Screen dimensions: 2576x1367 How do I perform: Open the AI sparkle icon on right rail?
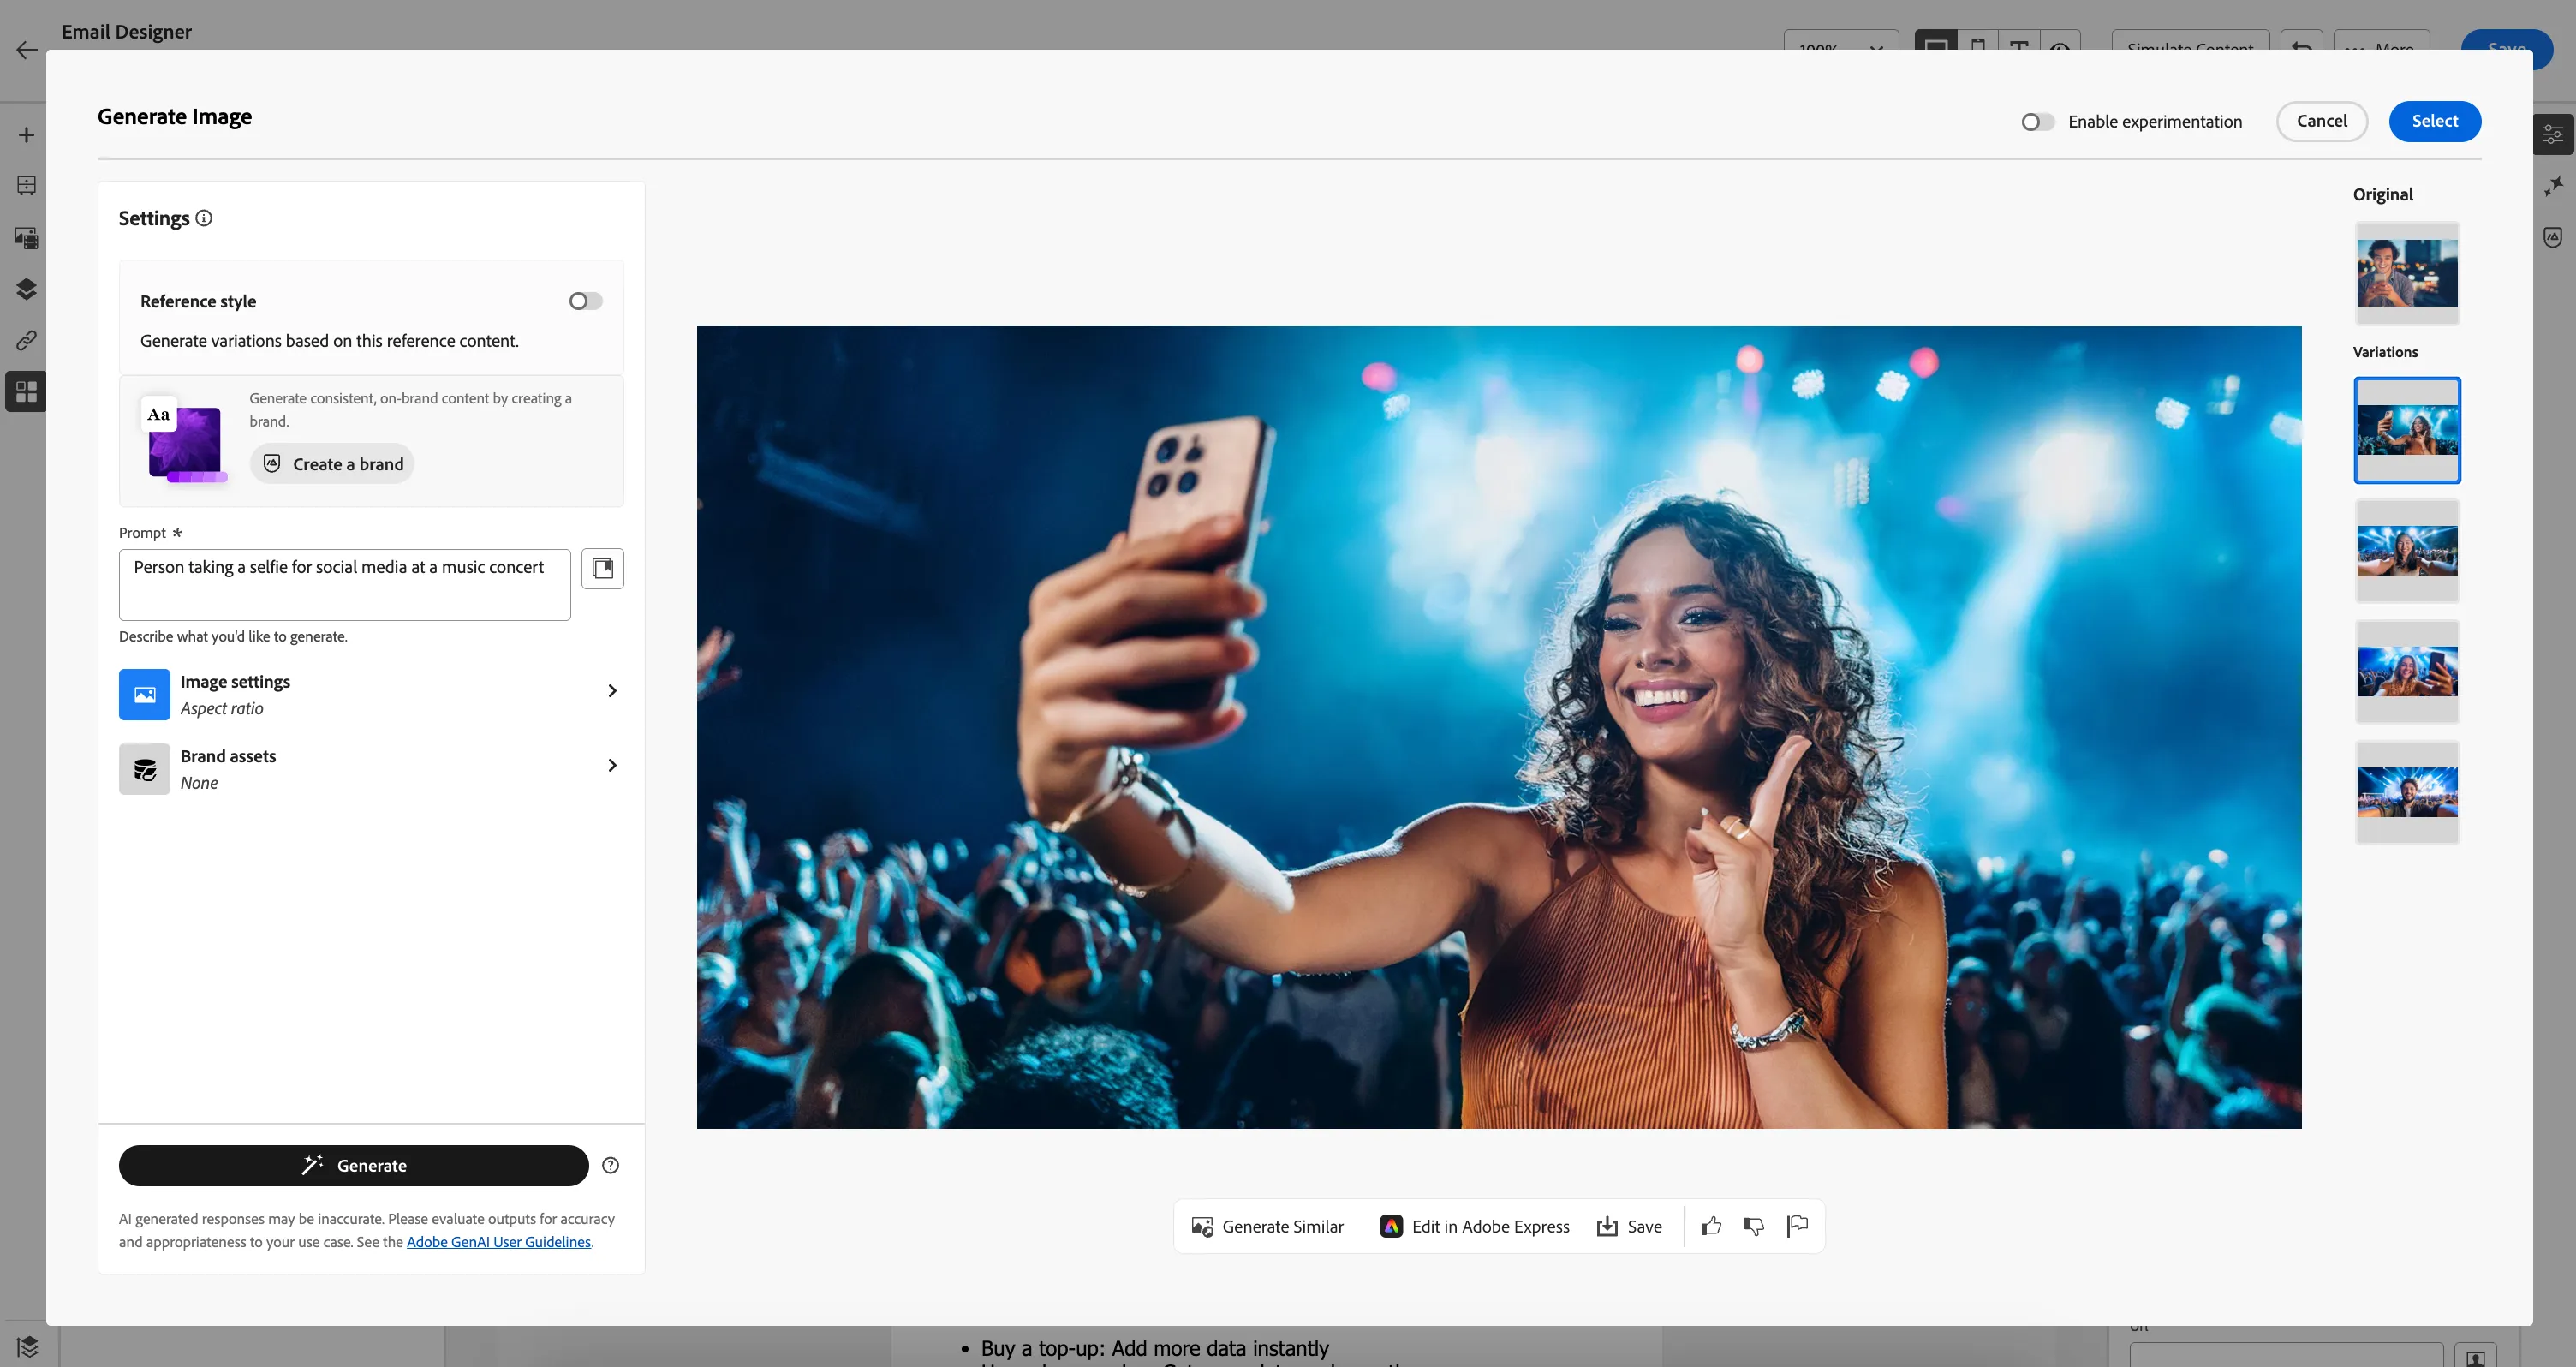(2553, 185)
